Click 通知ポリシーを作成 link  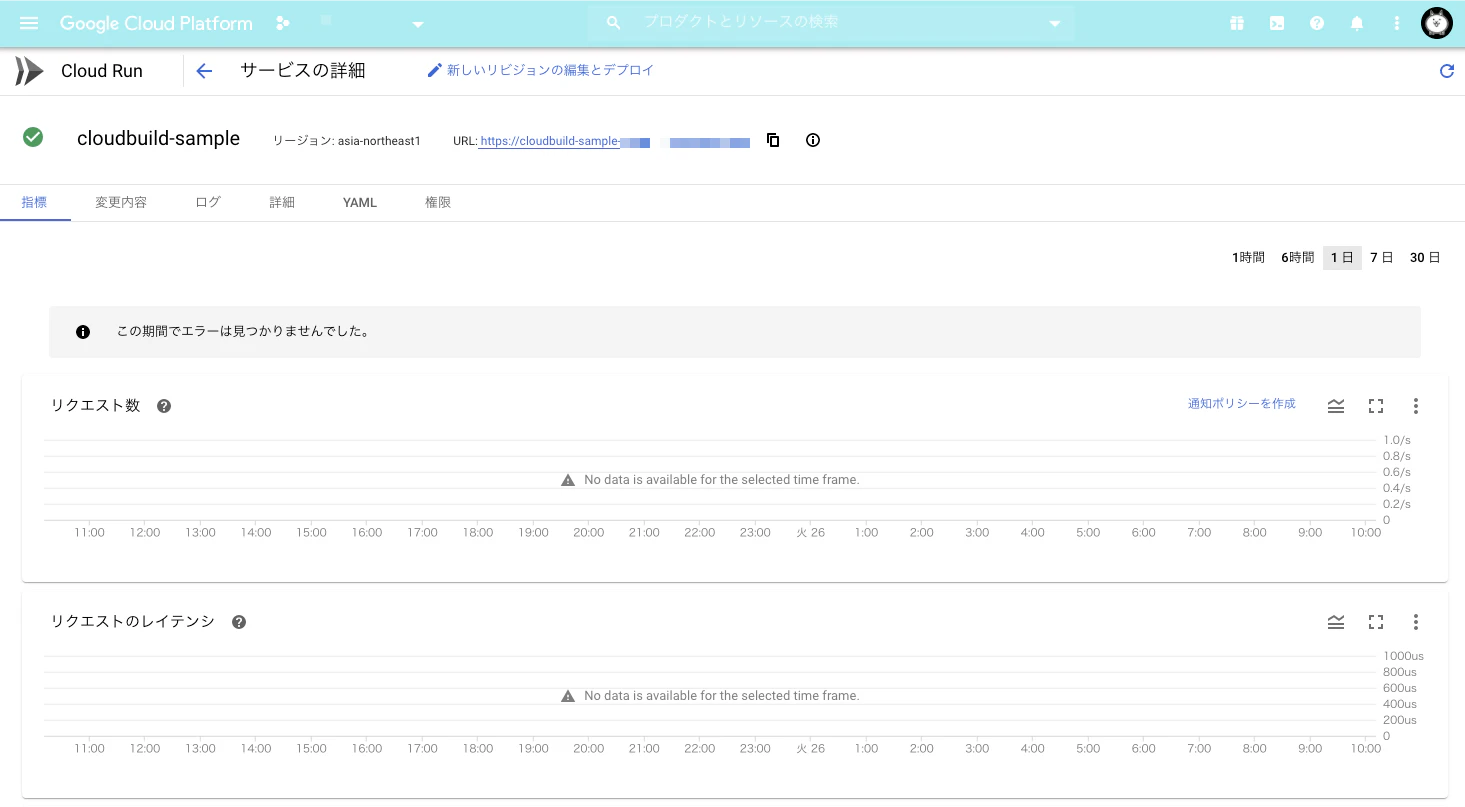point(1241,404)
